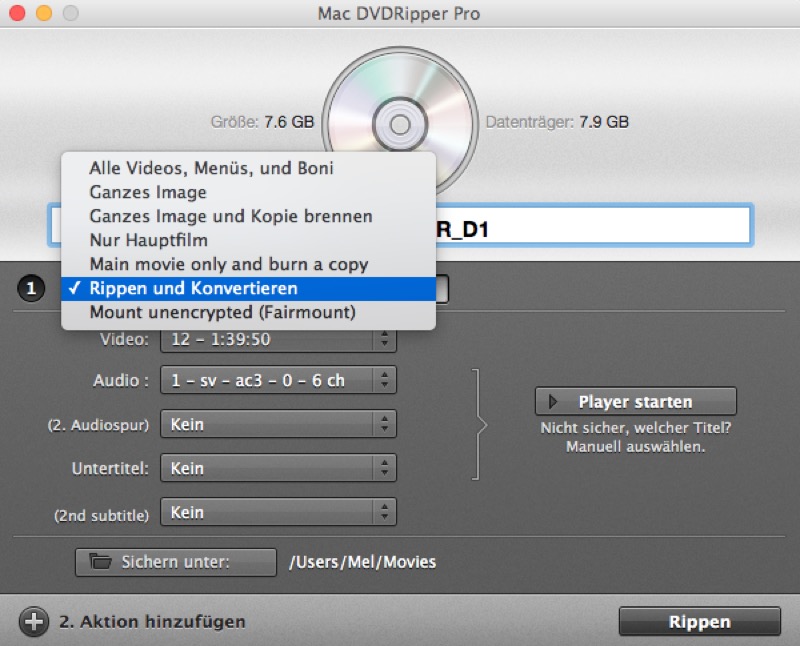Pick checked 'Rippen und Konvertieren' entry

193,288
